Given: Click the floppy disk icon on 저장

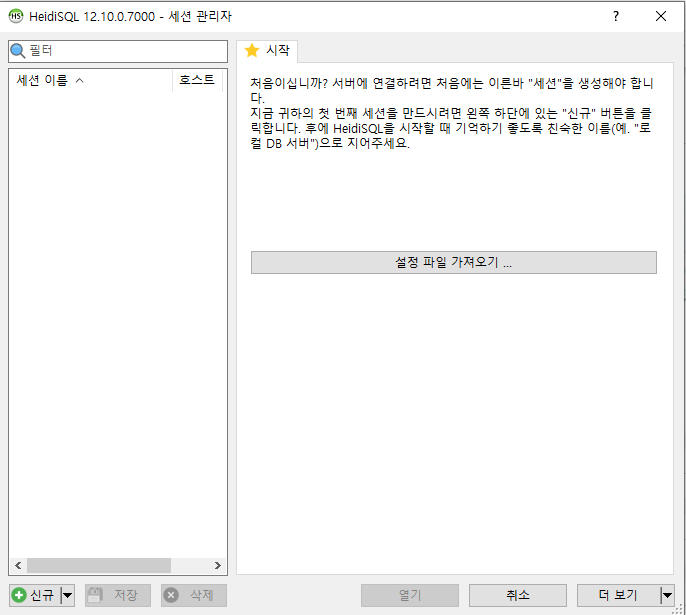Looking at the screenshot, I should (x=95, y=595).
